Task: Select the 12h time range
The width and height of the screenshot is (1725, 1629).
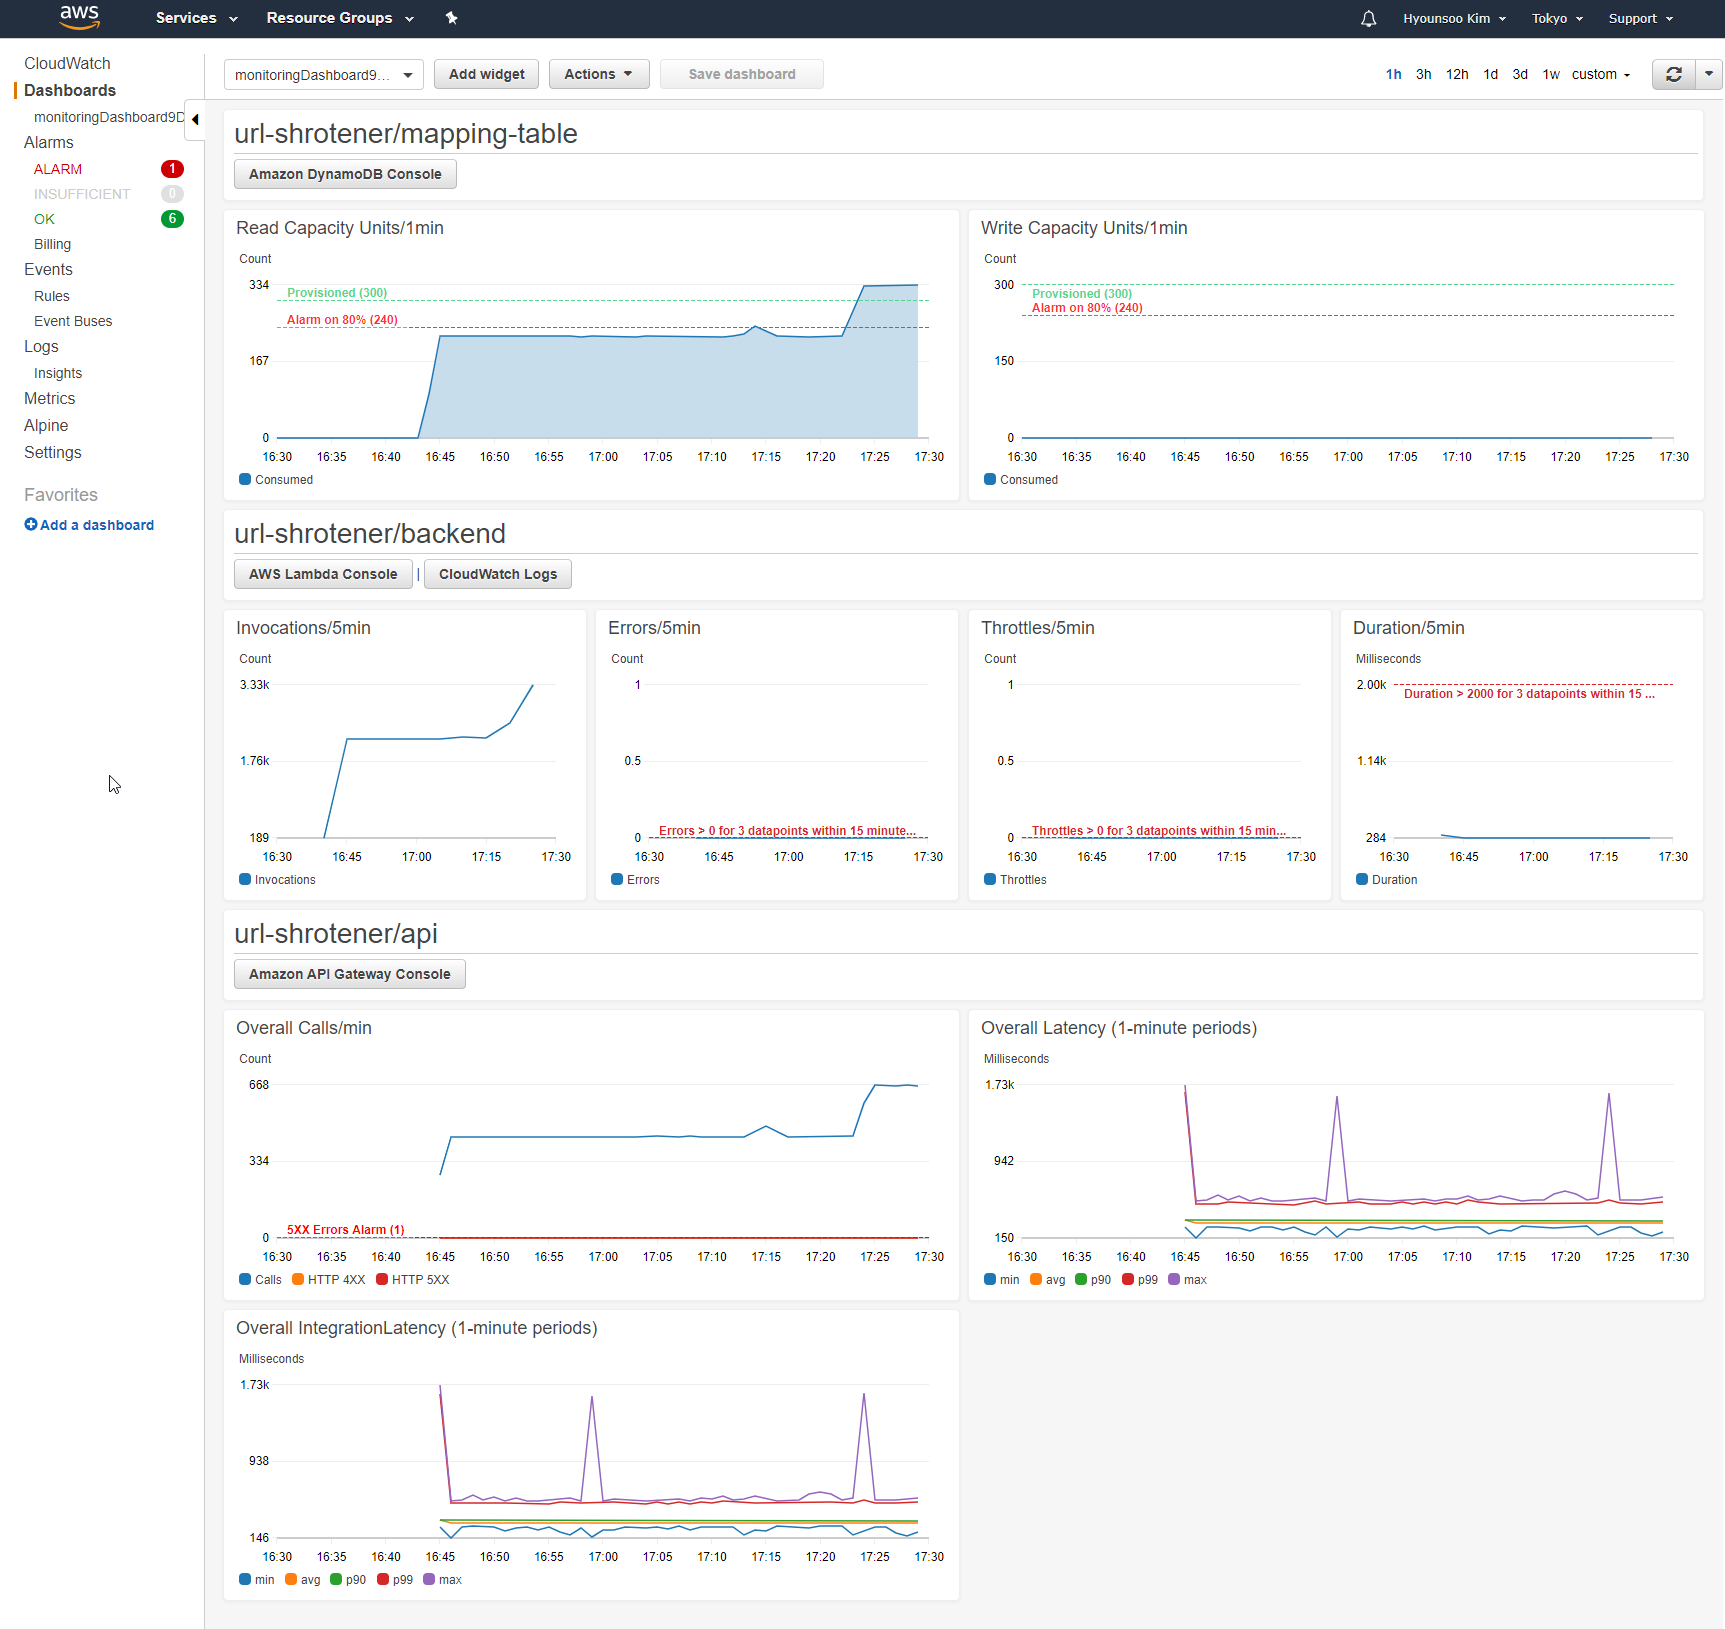Action: tap(1457, 74)
